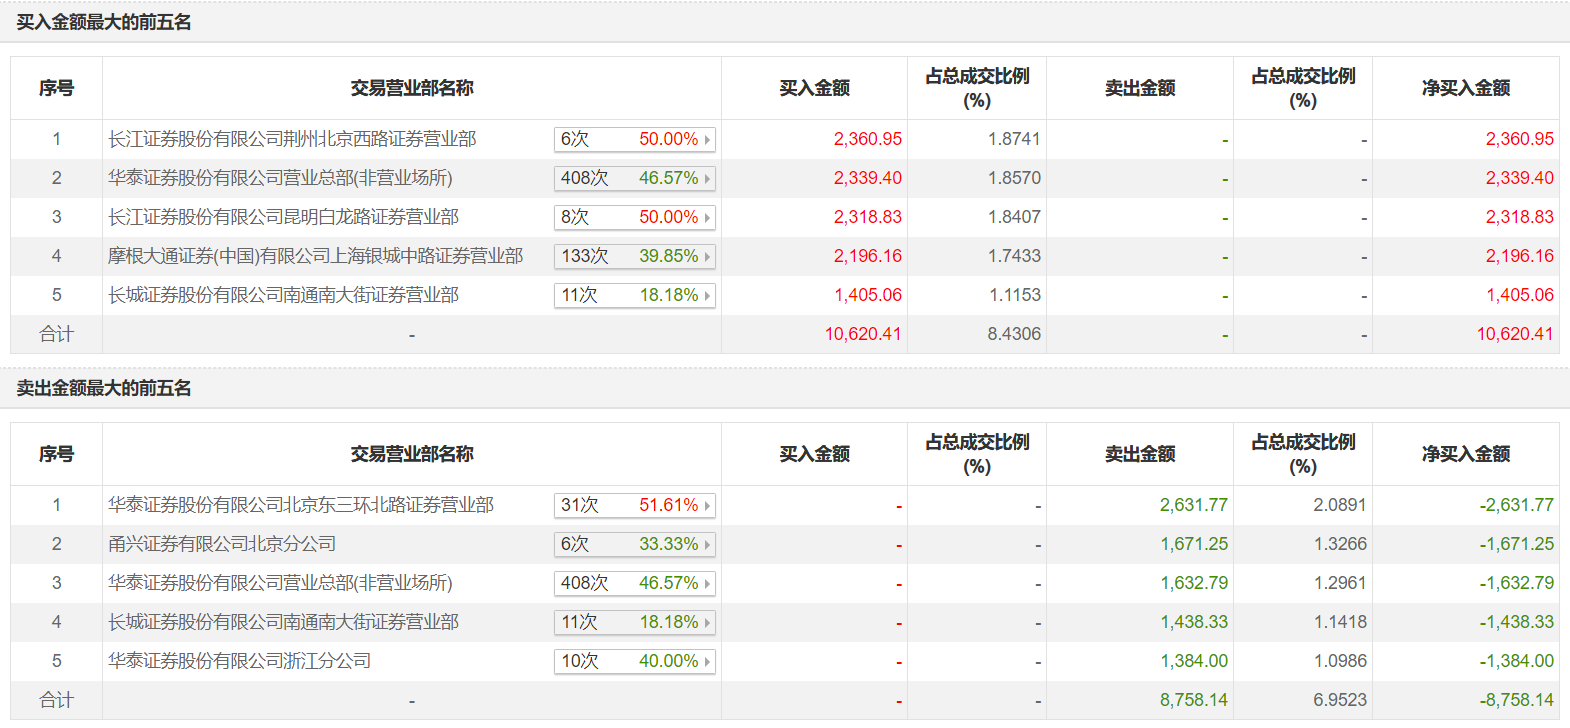
Task: Click sell ratio value 2.0891
Action: point(1340,505)
